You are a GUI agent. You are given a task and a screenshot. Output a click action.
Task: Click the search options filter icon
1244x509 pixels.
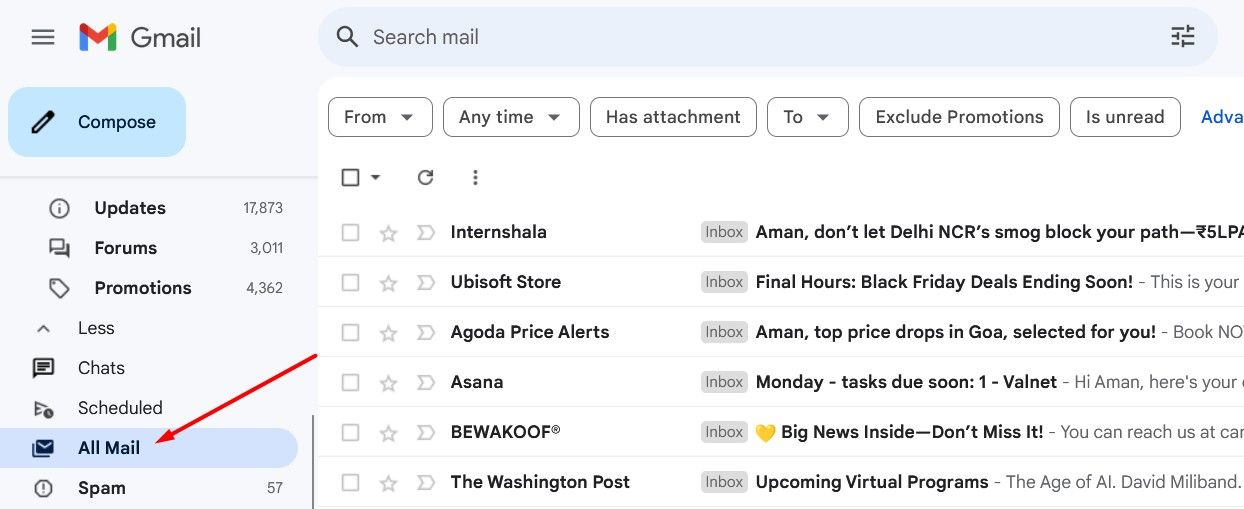tap(1183, 37)
